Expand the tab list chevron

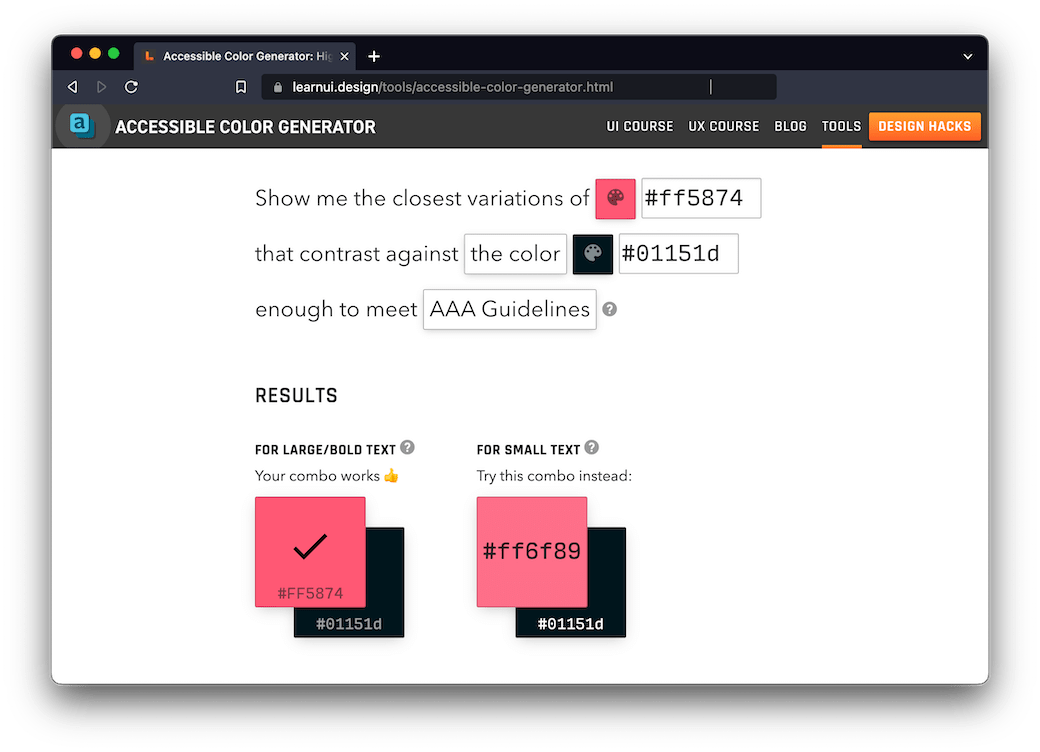[x=968, y=56]
